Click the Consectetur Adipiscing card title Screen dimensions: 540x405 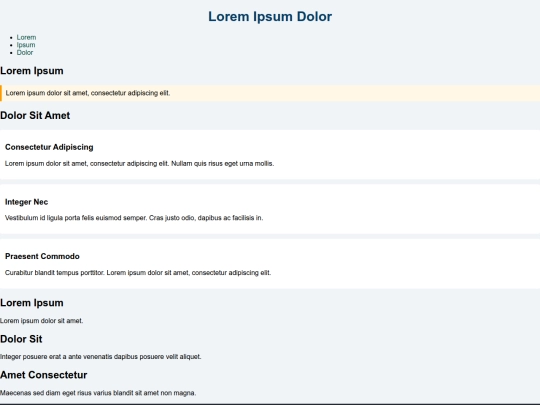click(x=49, y=147)
